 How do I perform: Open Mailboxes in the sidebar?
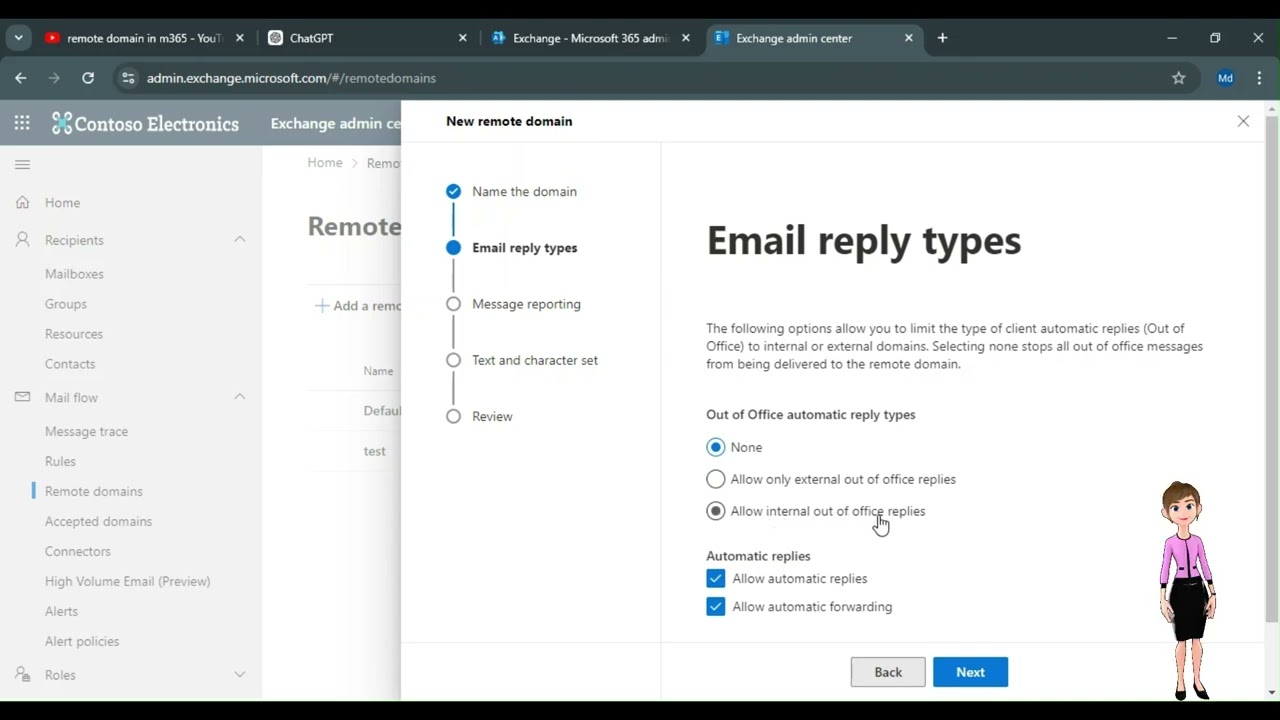(x=74, y=274)
